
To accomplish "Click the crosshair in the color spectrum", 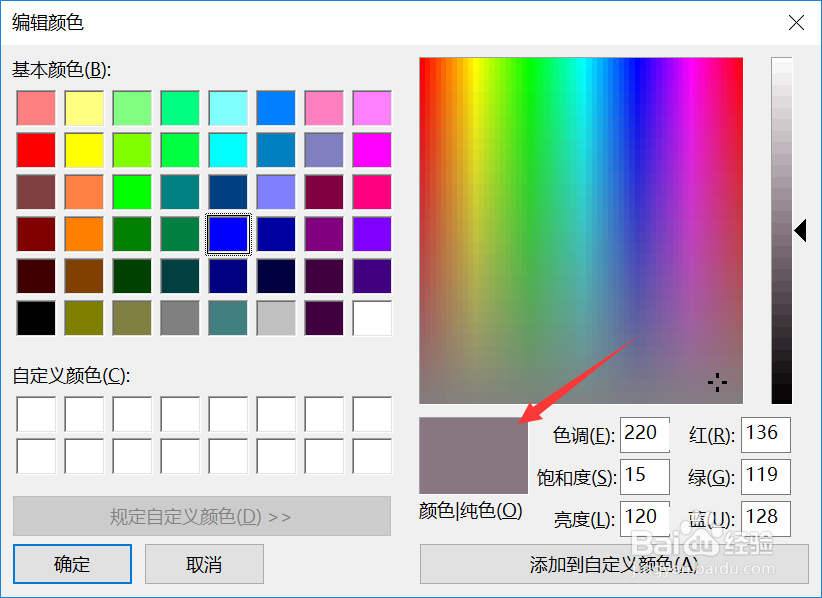I will coord(717,383).
